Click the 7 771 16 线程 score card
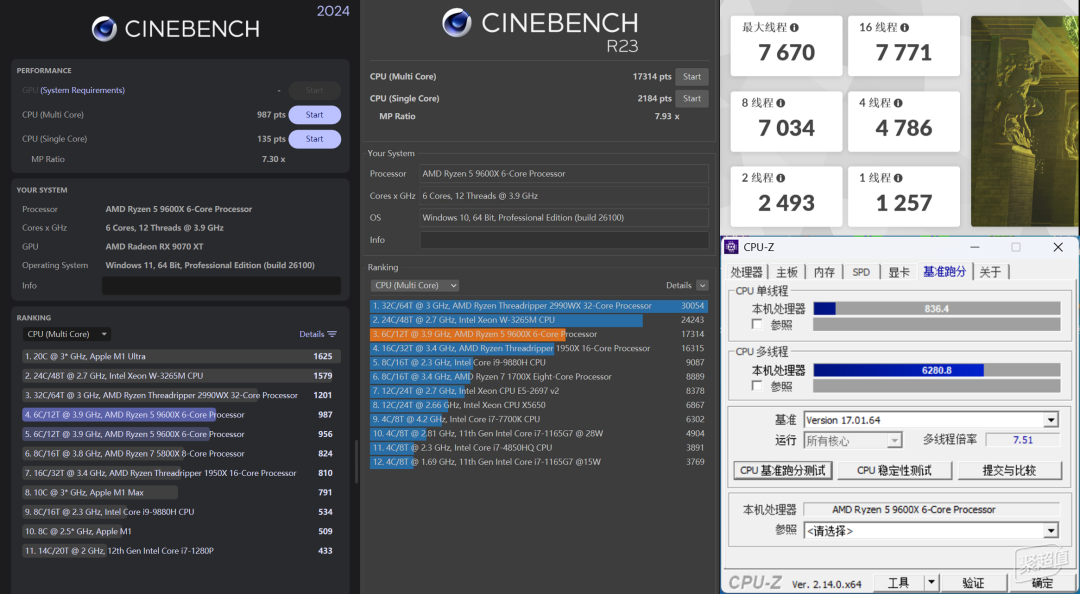The image size is (1080, 594). tap(904, 45)
